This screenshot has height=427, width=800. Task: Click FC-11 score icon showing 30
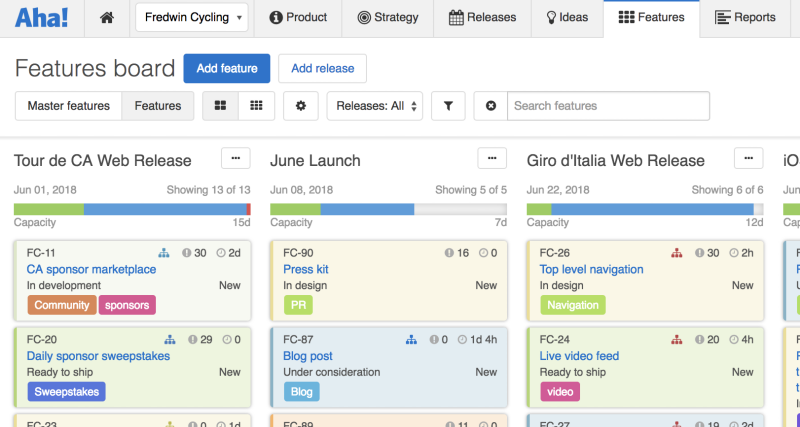(x=187, y=253)
